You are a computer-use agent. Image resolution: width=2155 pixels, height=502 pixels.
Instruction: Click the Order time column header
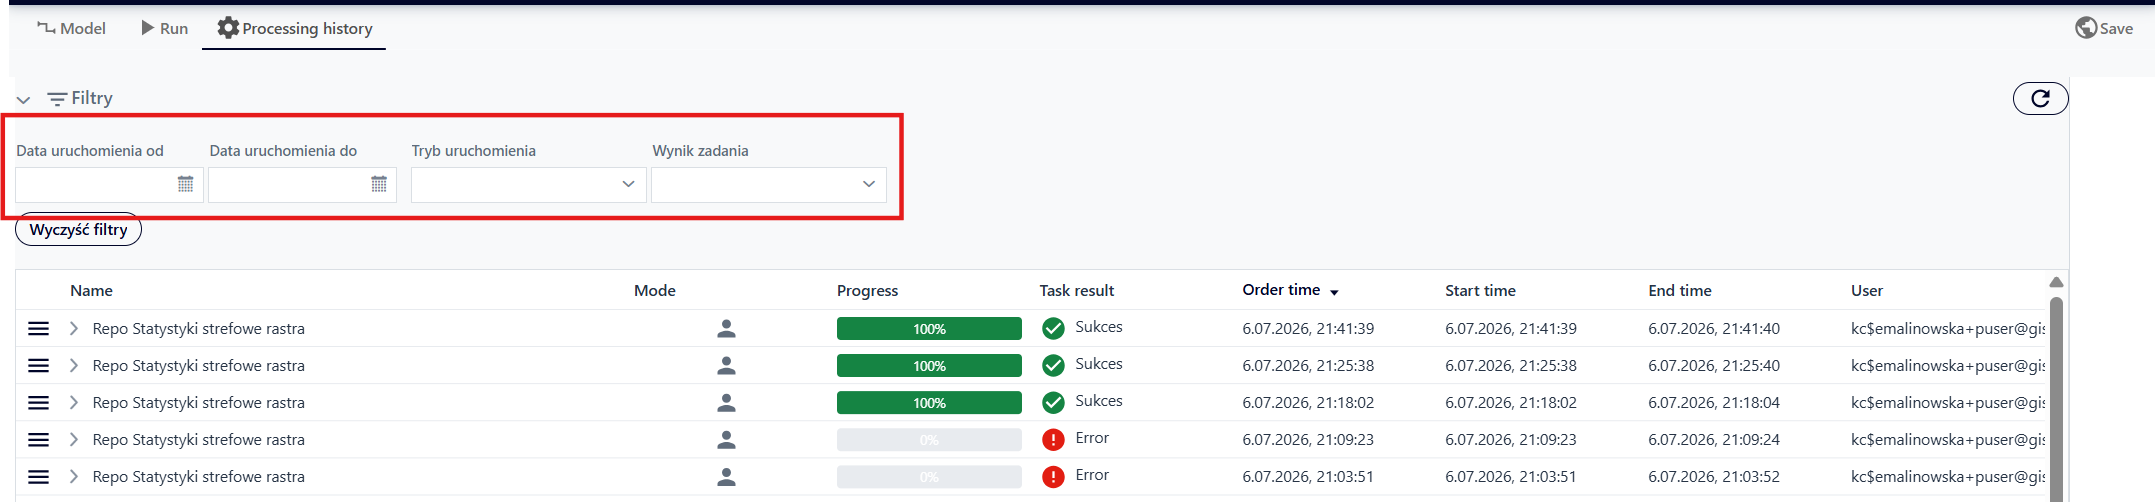tap(1281, 289)
